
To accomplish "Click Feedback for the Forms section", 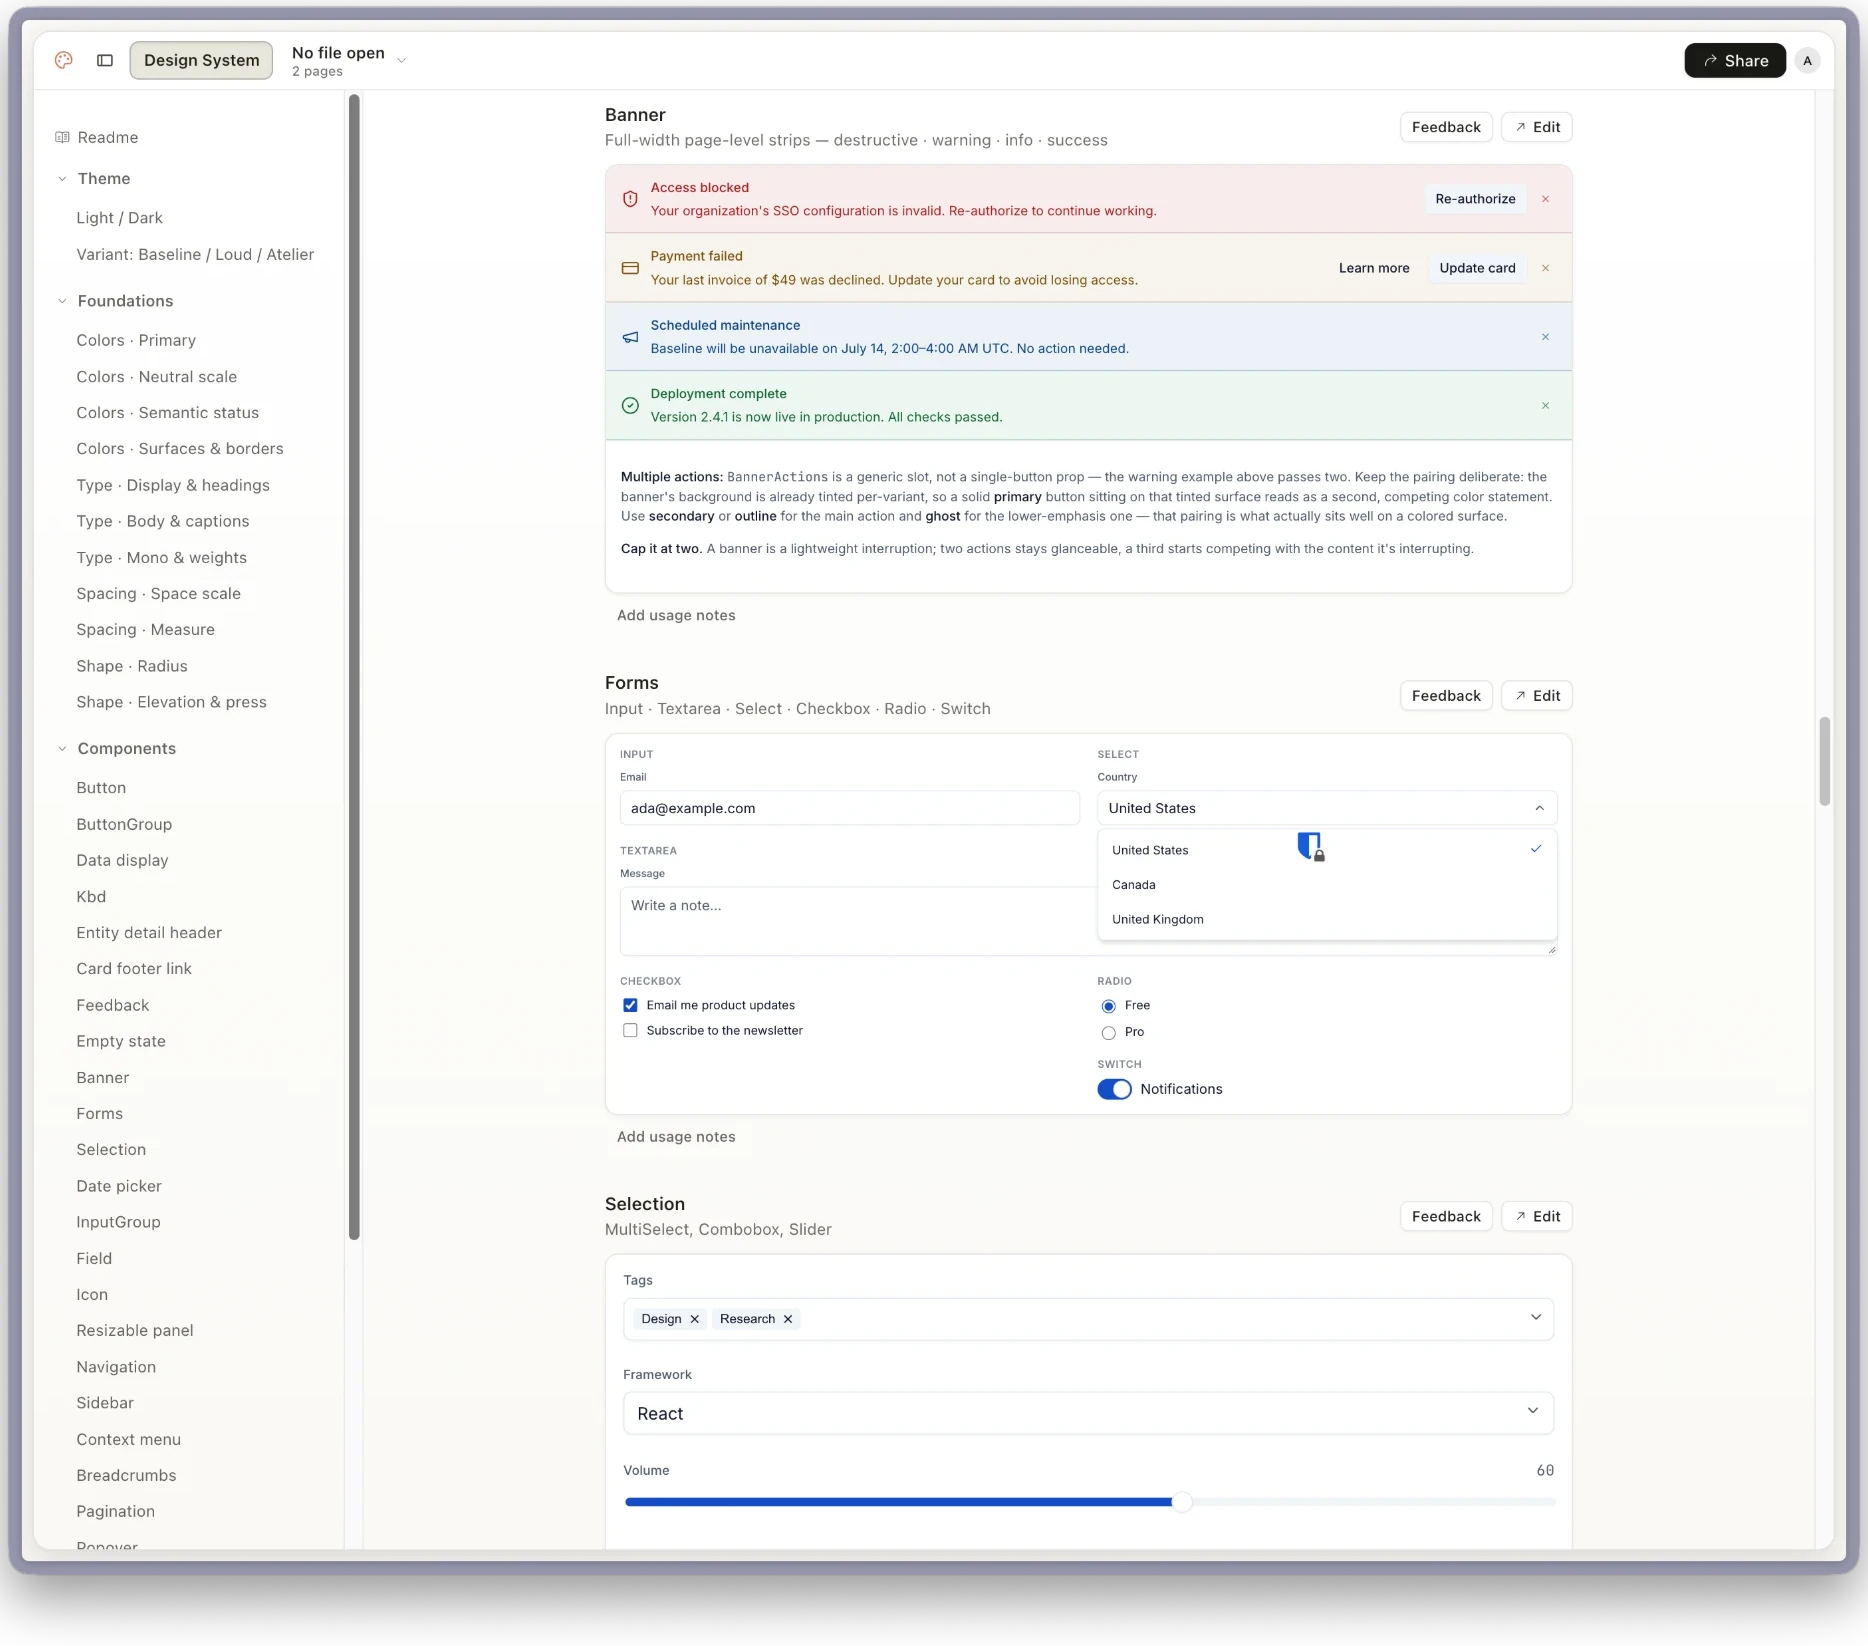I will tap(1446, 696).
